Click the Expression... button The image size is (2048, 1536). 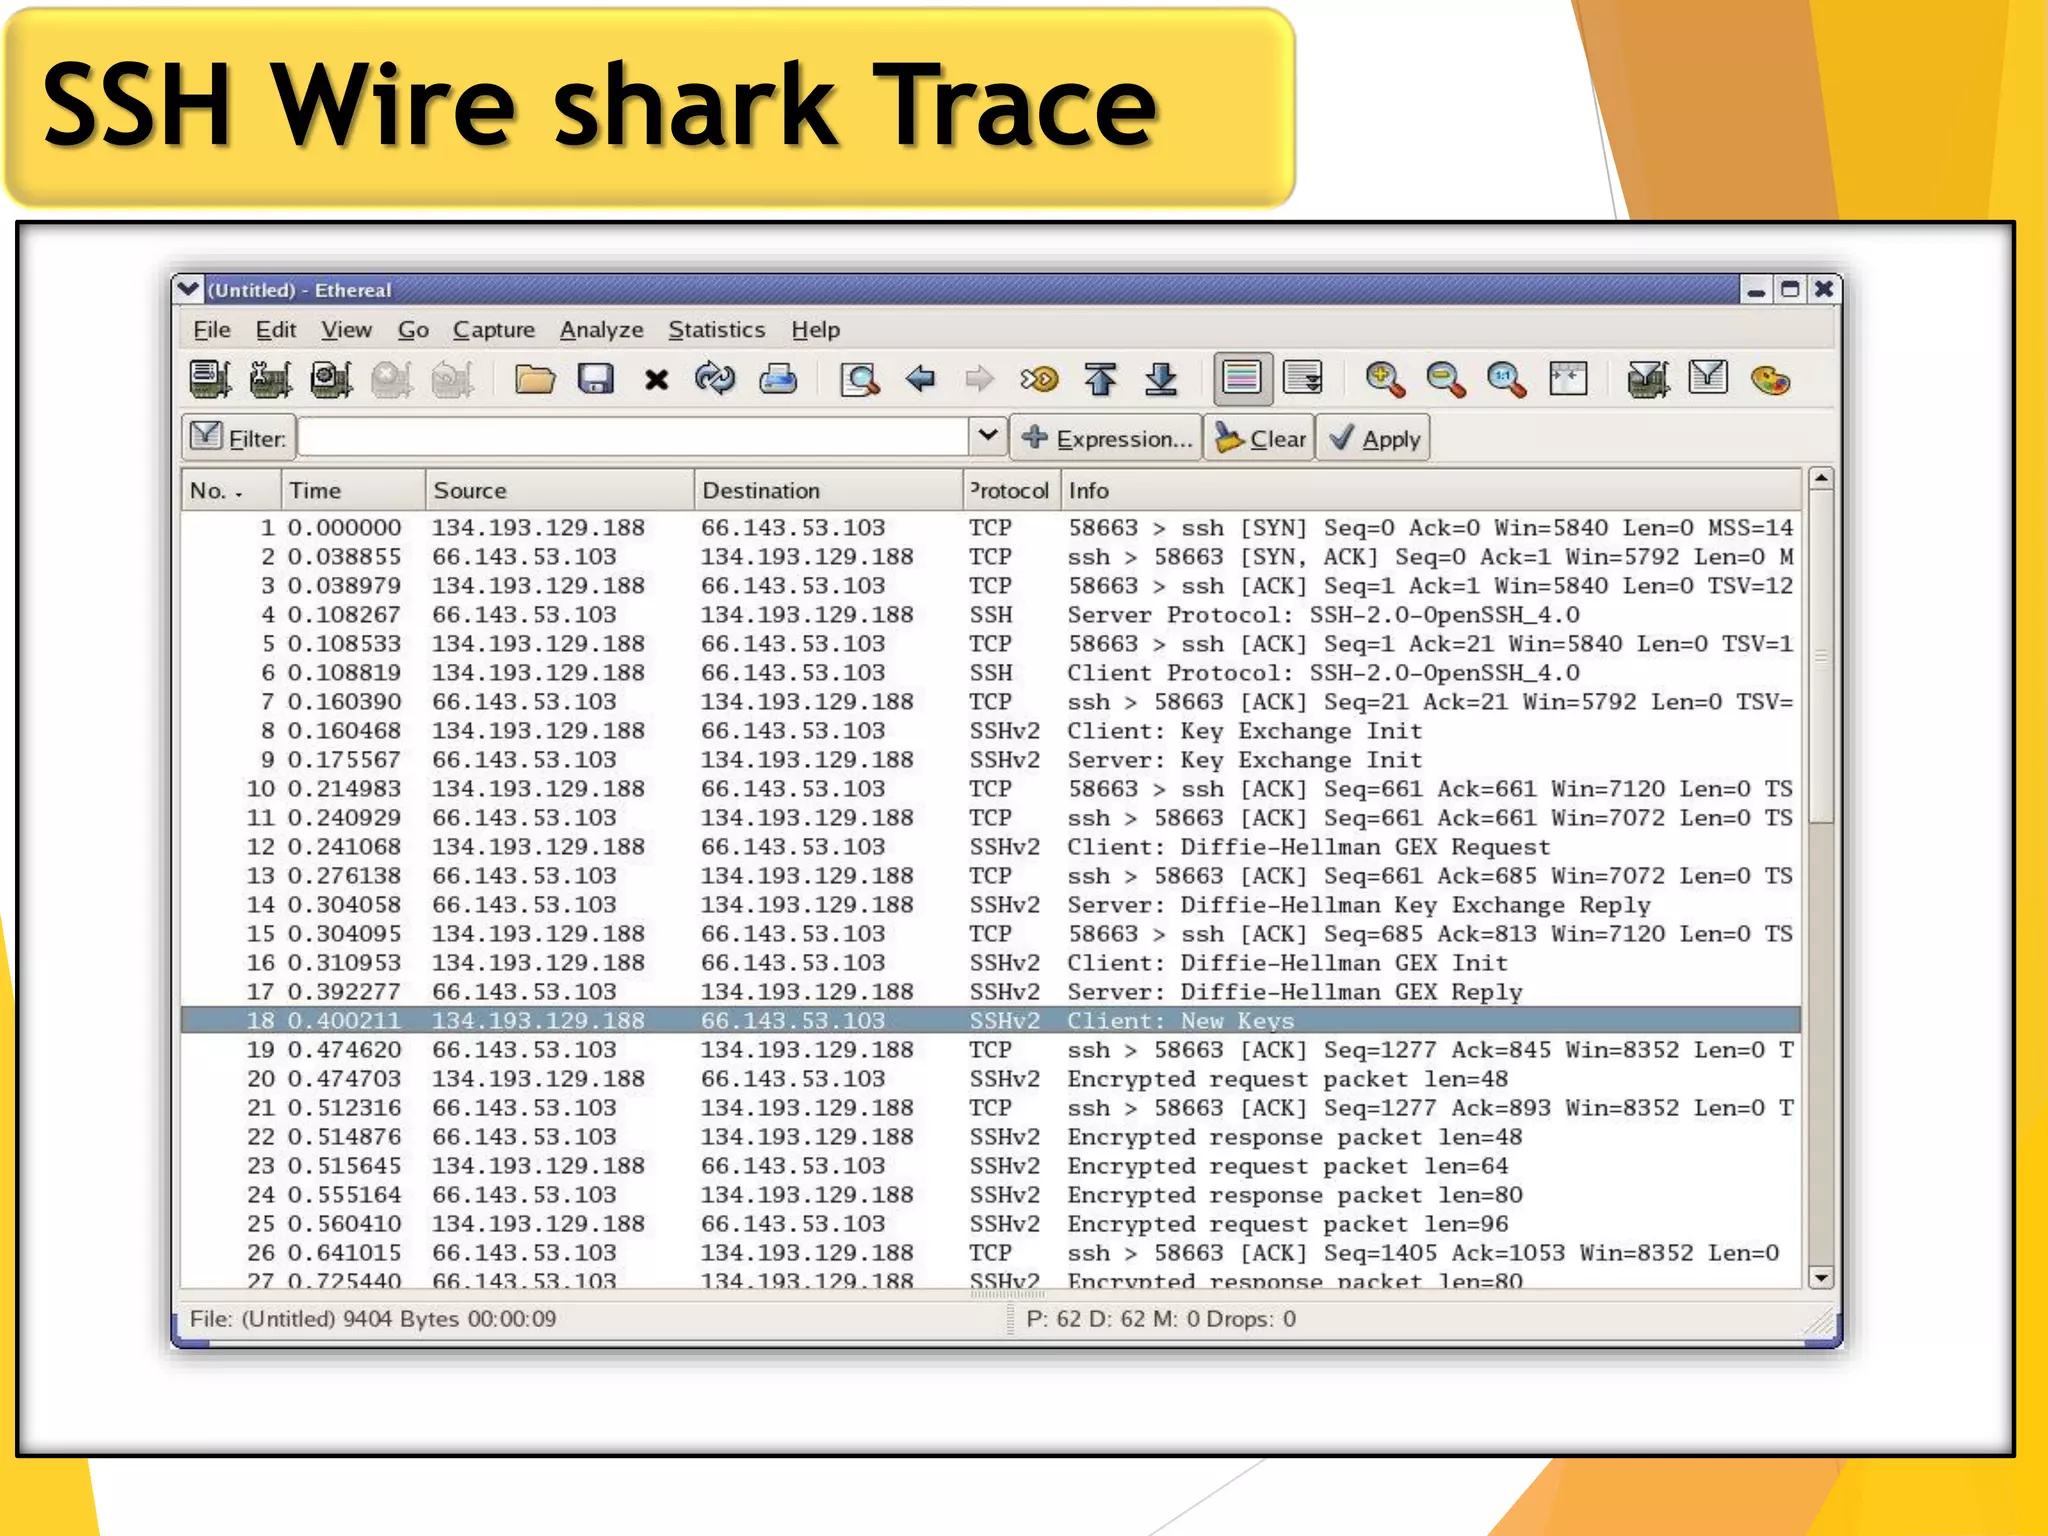[x=1106, y=438]
